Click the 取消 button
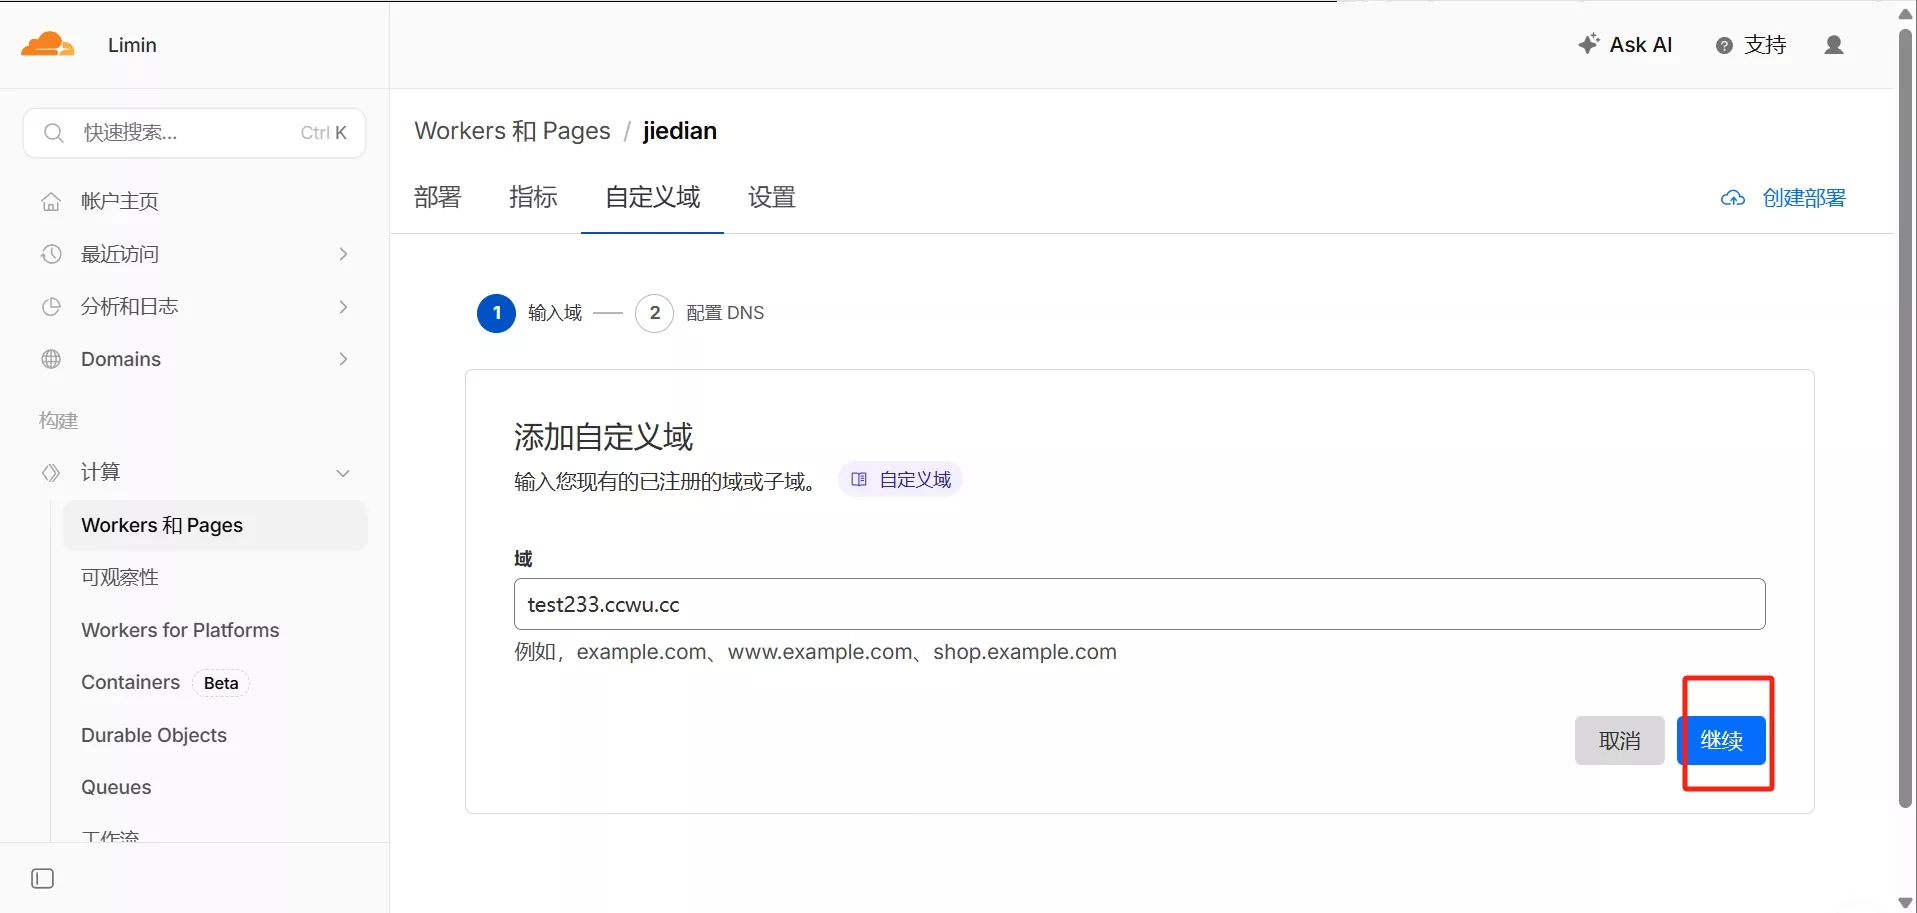1917x913 pixels. pos(1620,741)
